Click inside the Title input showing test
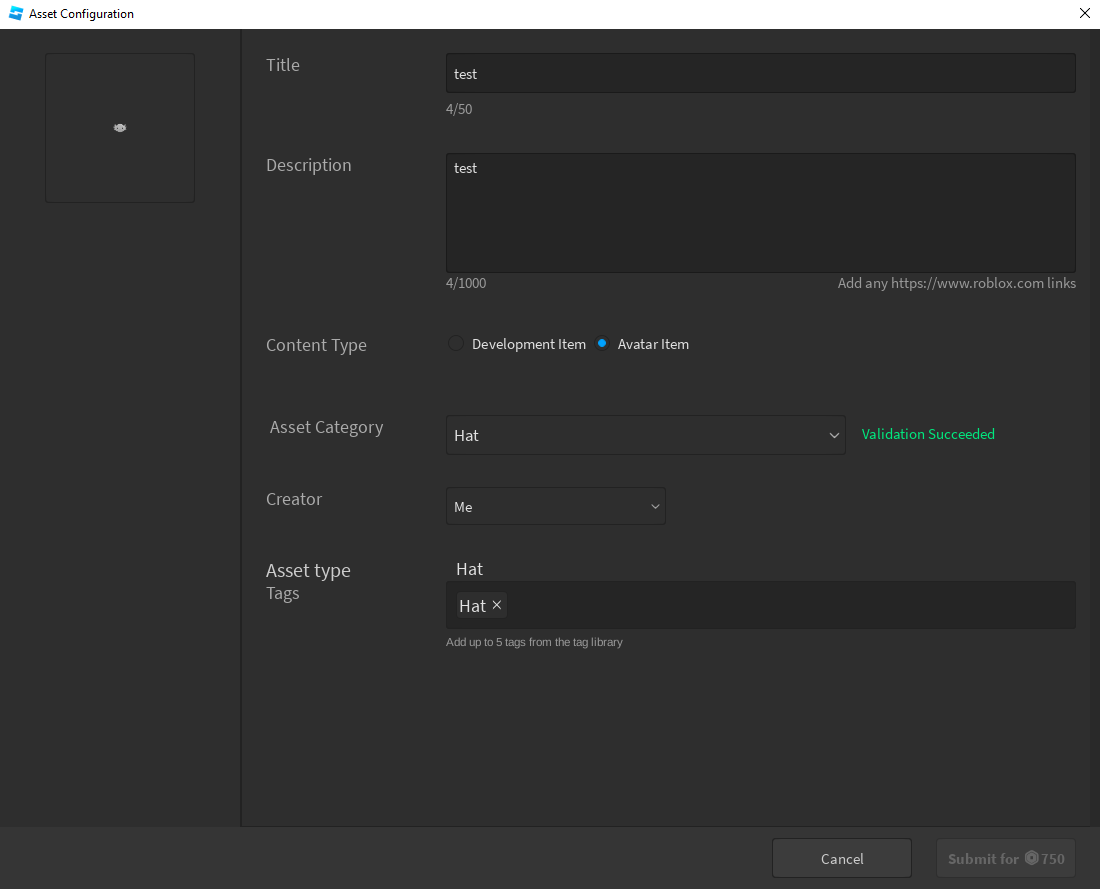The width and height of the screenshot is (1100, 889). tap(760, 72)
